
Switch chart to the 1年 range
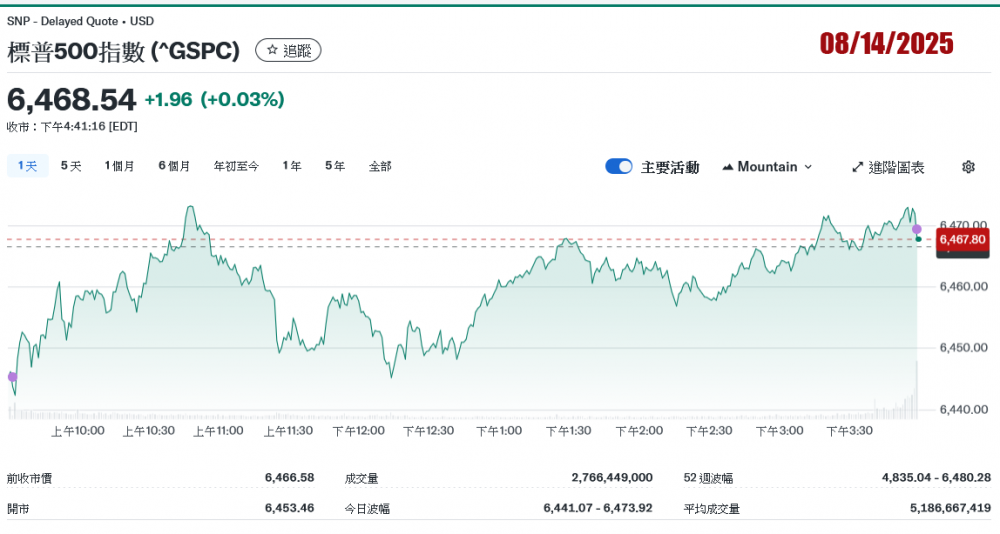click(291, 166)
